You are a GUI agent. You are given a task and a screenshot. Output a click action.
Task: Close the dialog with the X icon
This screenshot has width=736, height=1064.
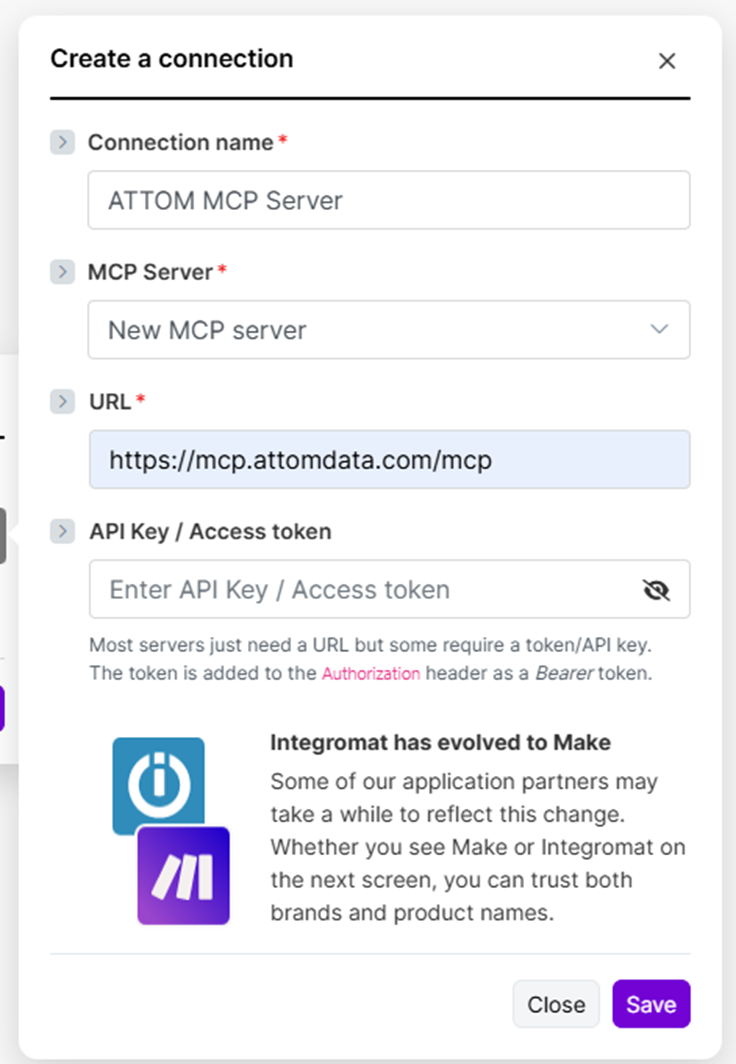point(667,61)
